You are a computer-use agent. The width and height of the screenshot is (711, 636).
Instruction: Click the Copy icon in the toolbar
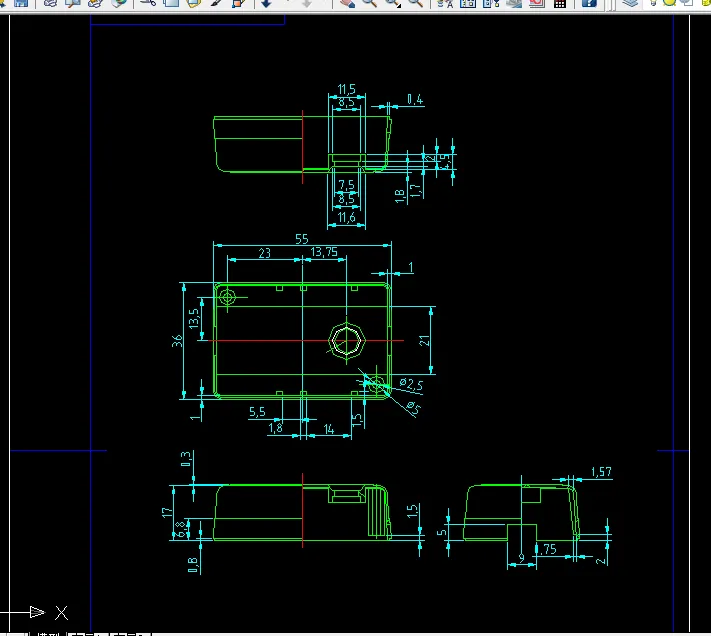[171, 3]
